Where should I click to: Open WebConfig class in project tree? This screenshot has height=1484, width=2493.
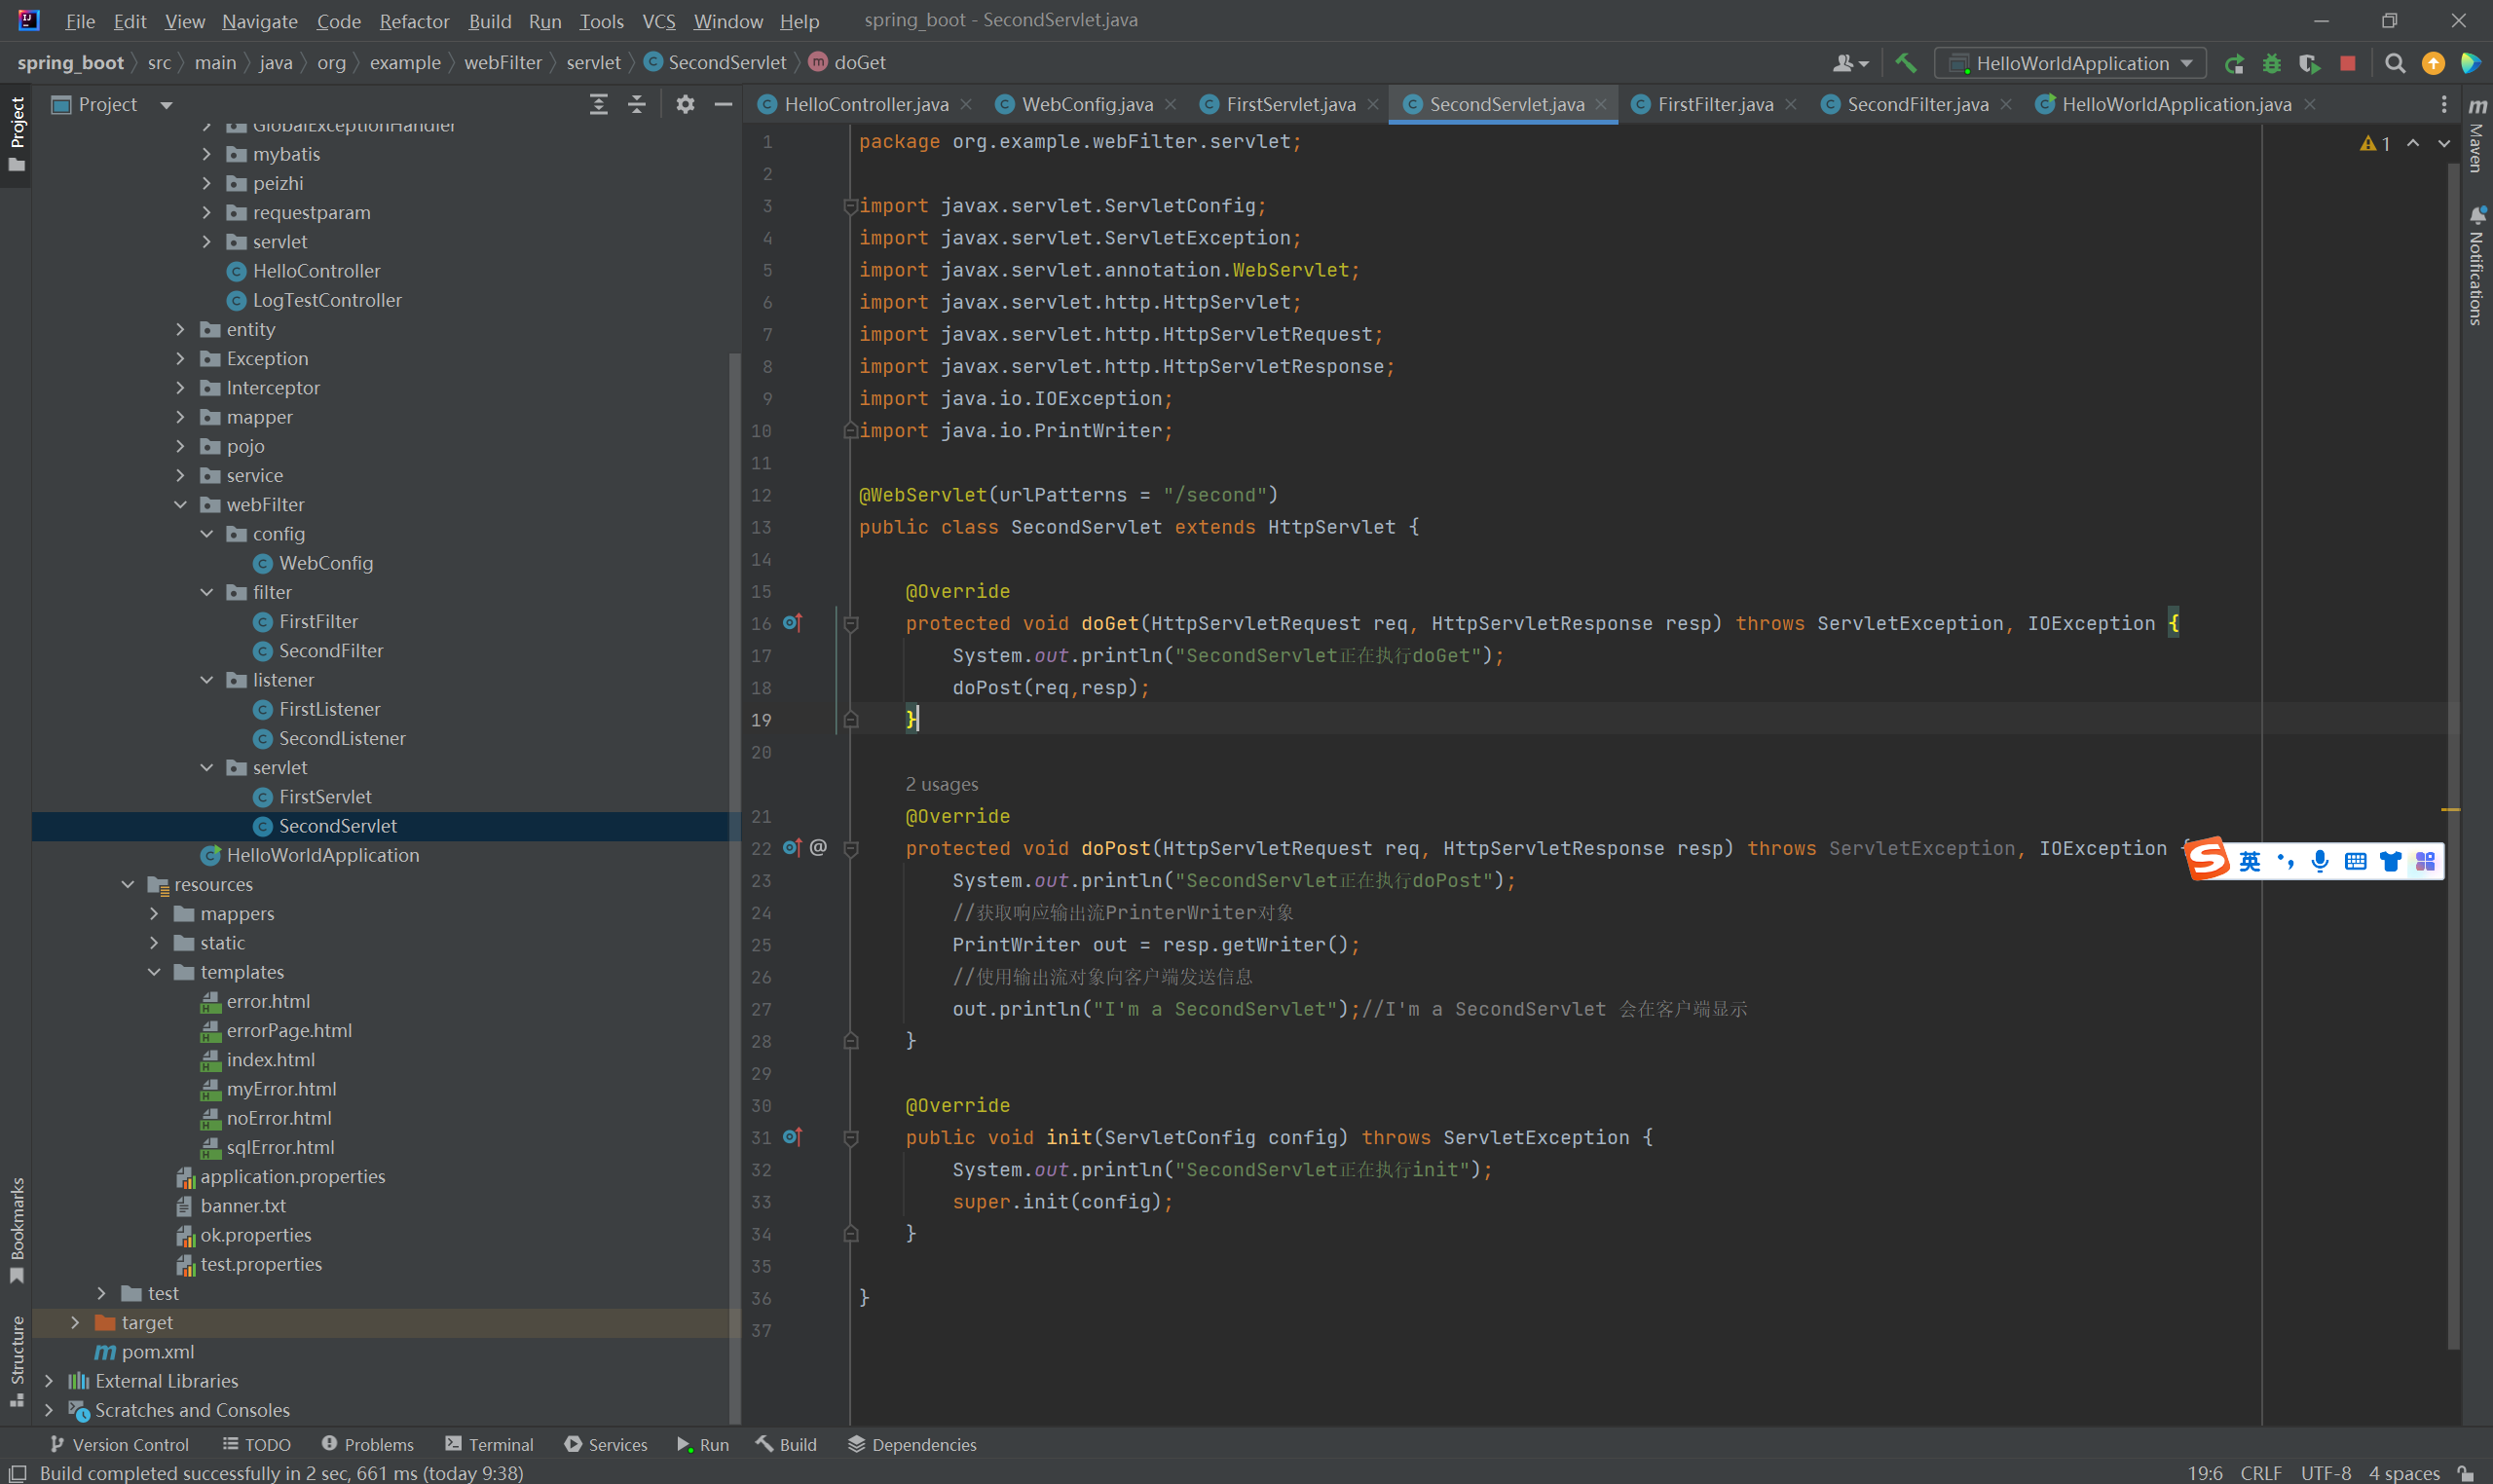click(x=325, y=563)
